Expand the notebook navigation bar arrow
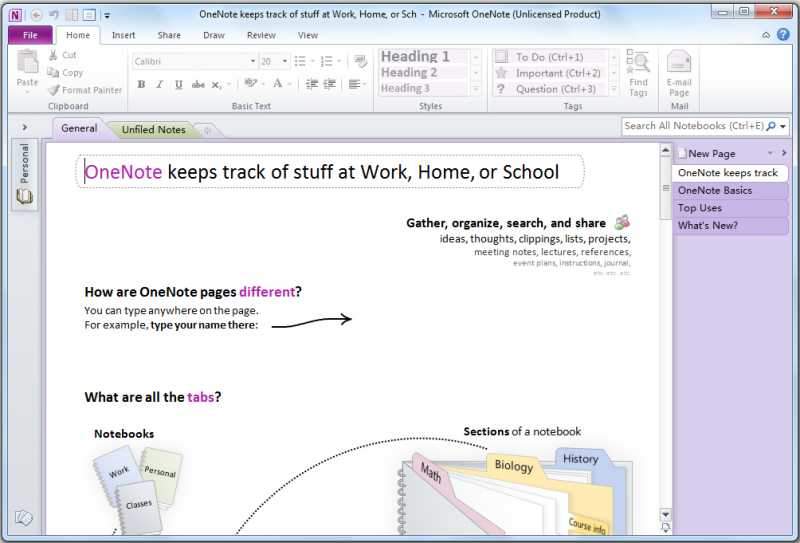The image size is (800, 543). click(24, 128)
